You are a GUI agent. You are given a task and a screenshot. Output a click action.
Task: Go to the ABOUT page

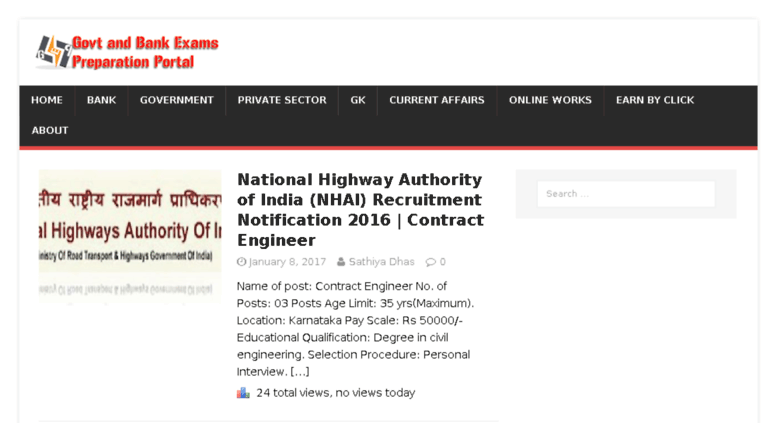click(x=50, y=131)
